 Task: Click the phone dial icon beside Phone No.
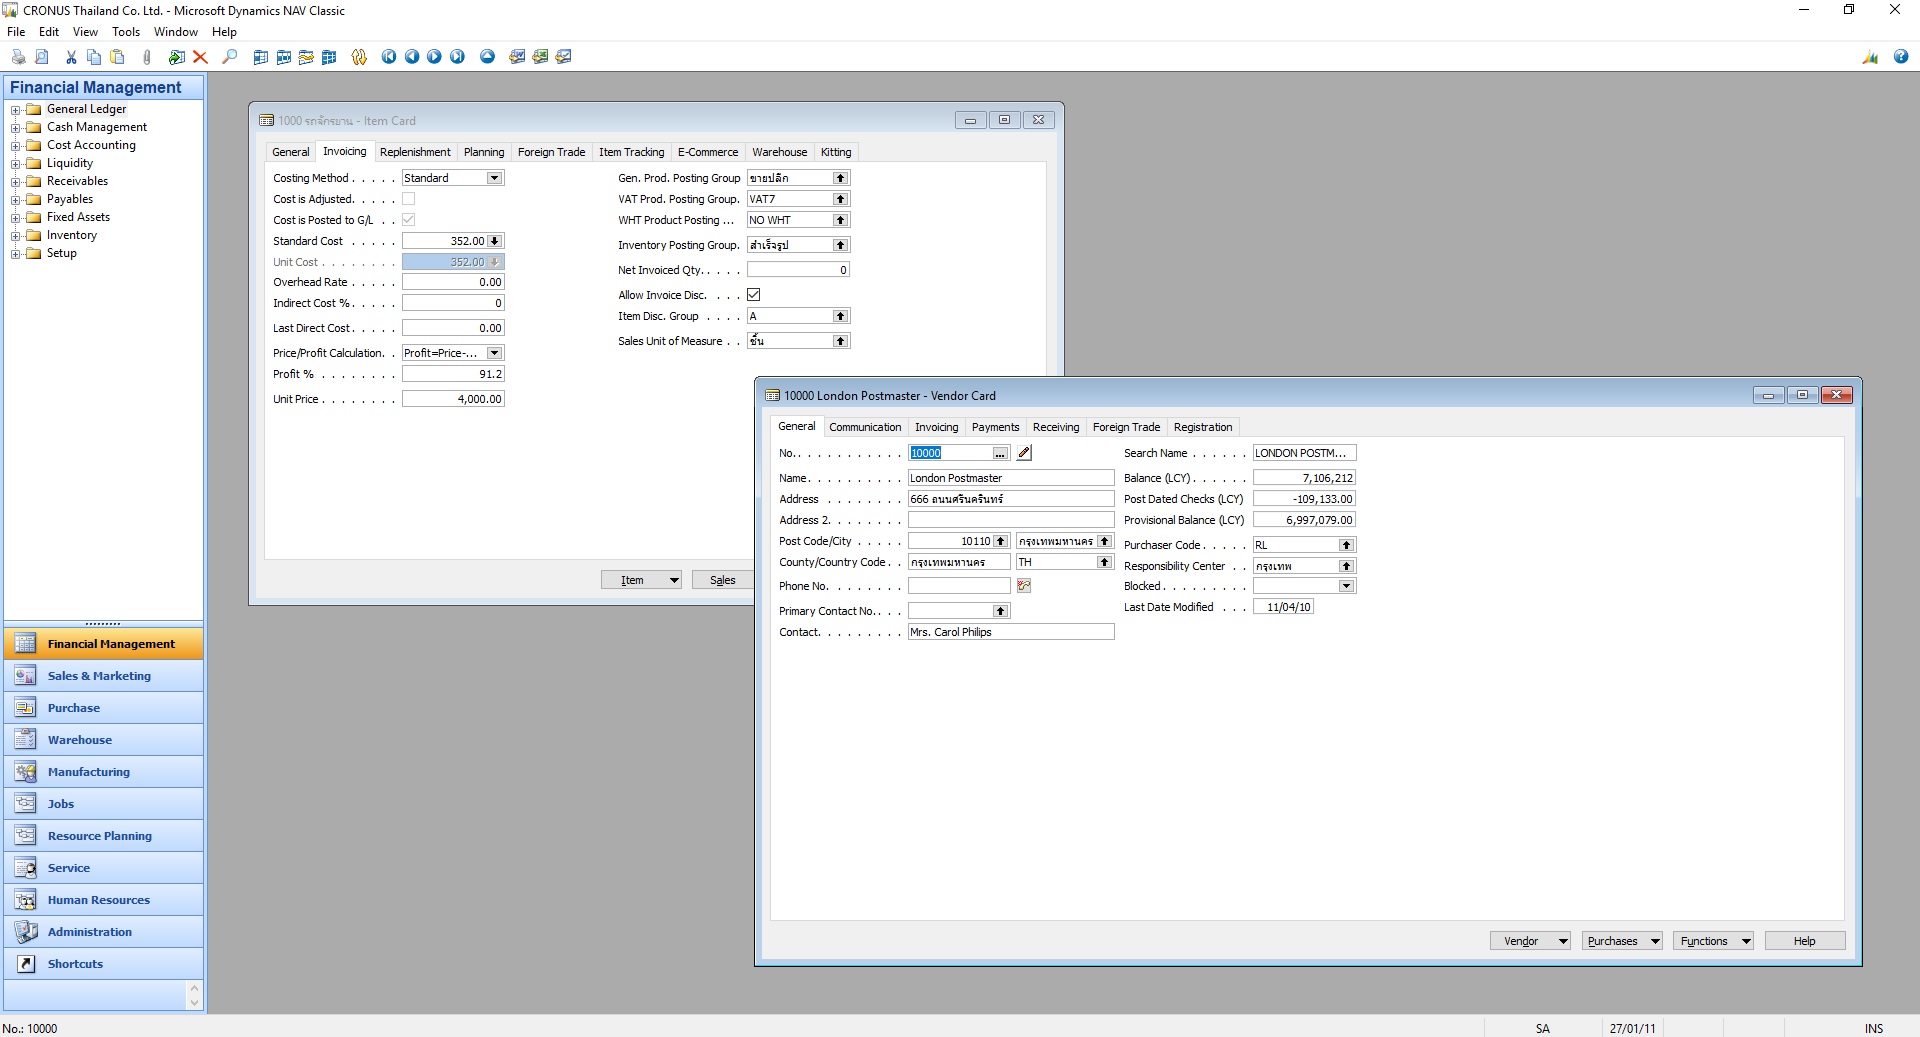1024,586
